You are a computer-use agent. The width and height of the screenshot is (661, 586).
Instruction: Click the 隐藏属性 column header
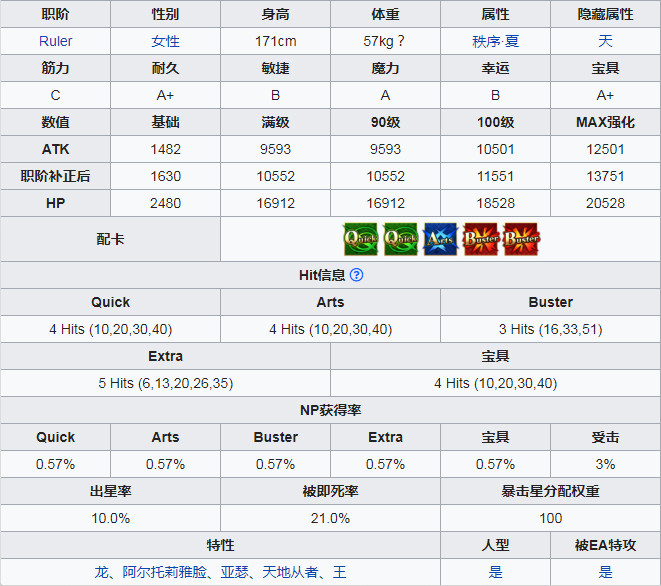605,14
